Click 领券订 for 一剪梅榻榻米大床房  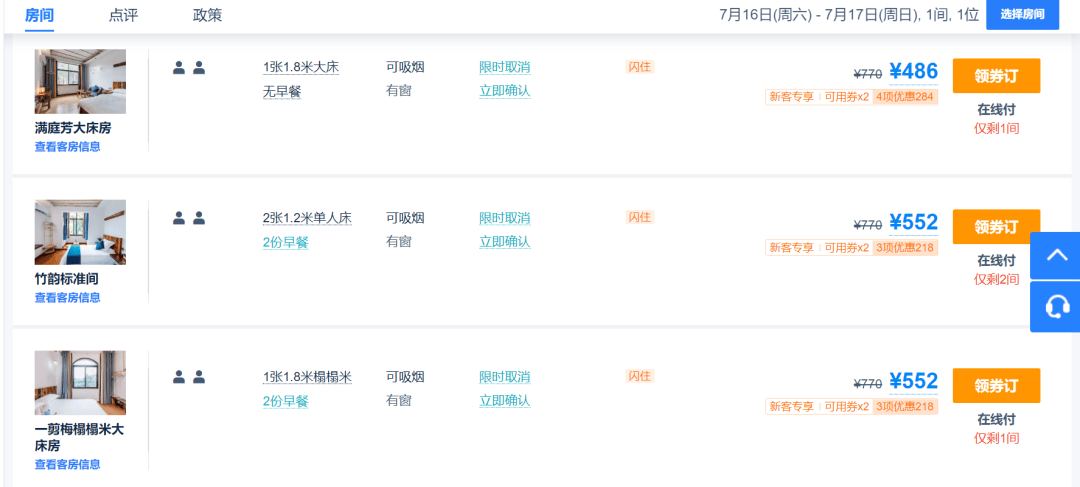pos(996,386)
